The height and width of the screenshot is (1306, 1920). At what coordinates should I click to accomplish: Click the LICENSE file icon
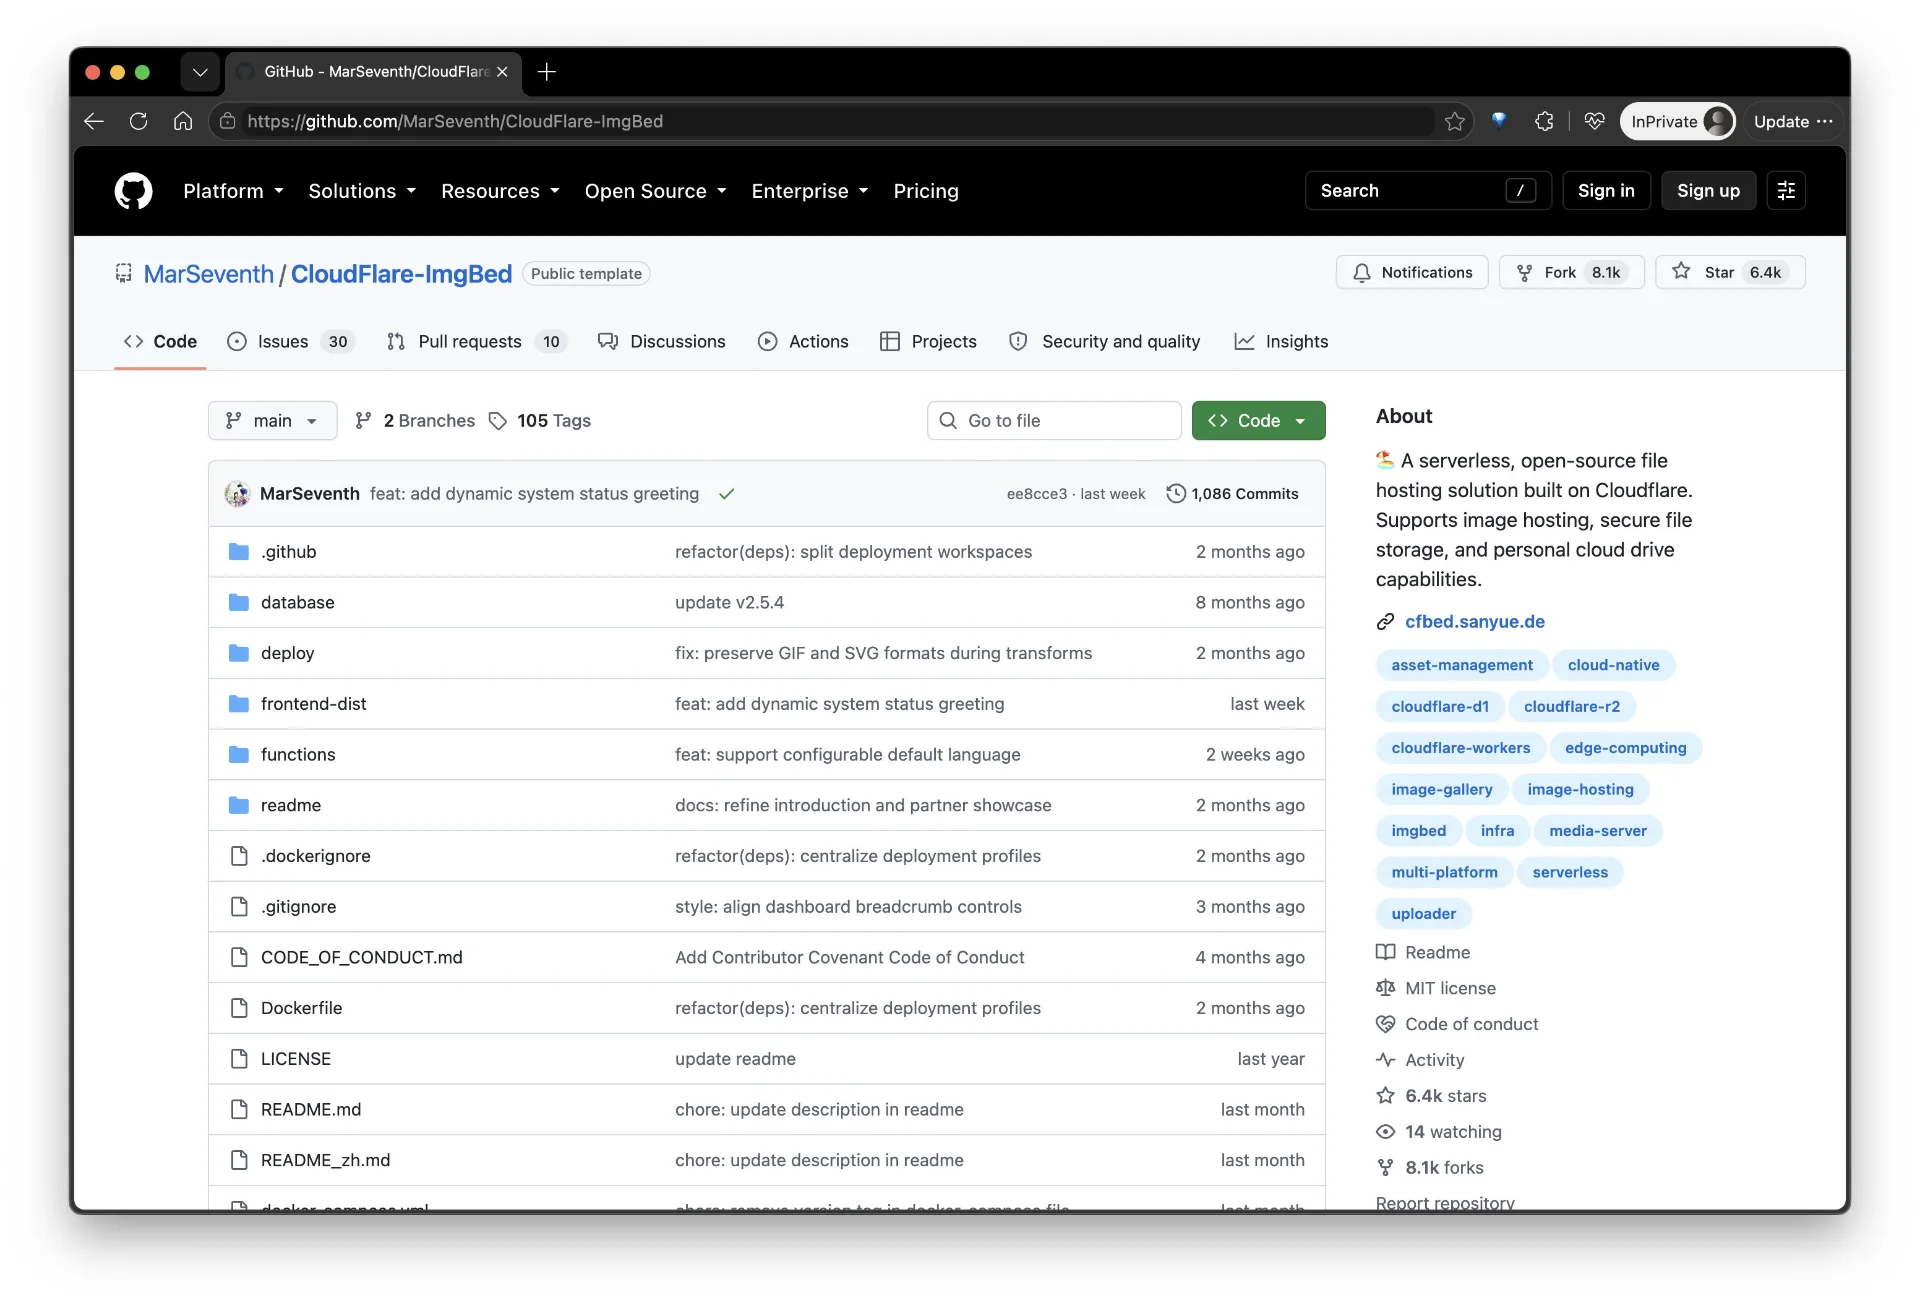[239, 1059]
